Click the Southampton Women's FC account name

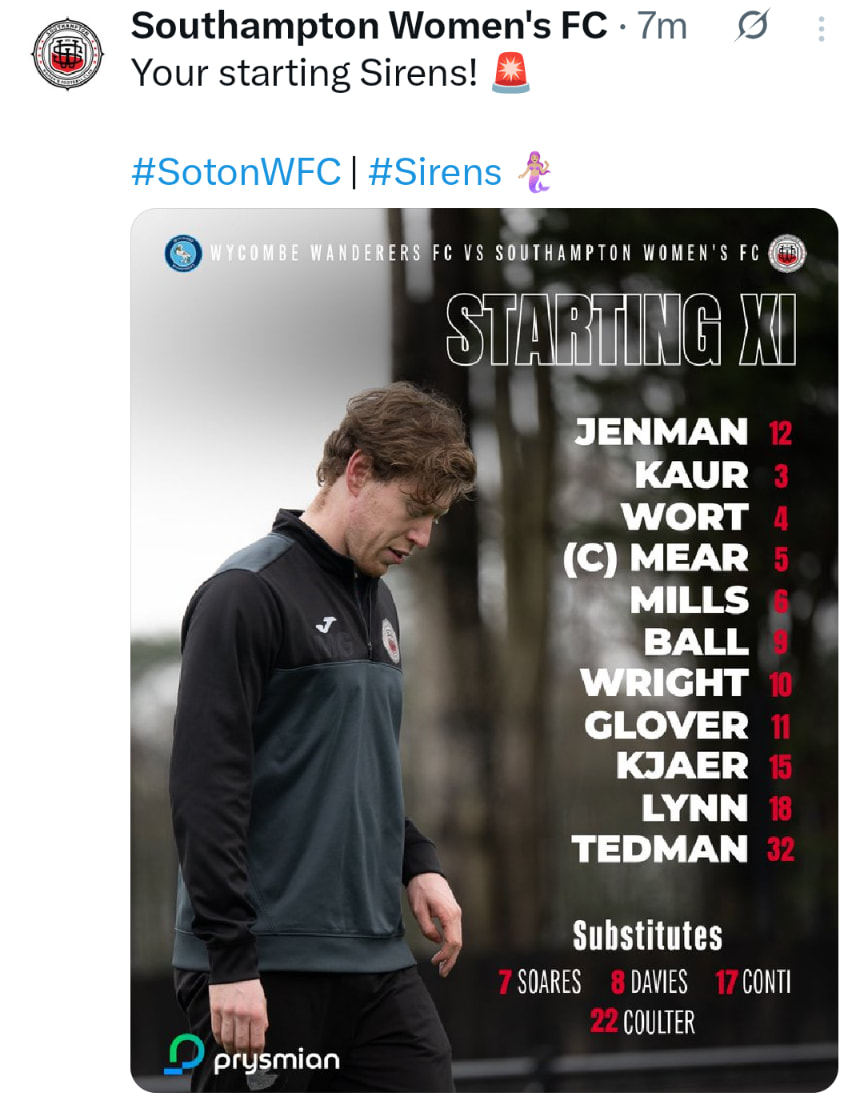pos(369,27)
